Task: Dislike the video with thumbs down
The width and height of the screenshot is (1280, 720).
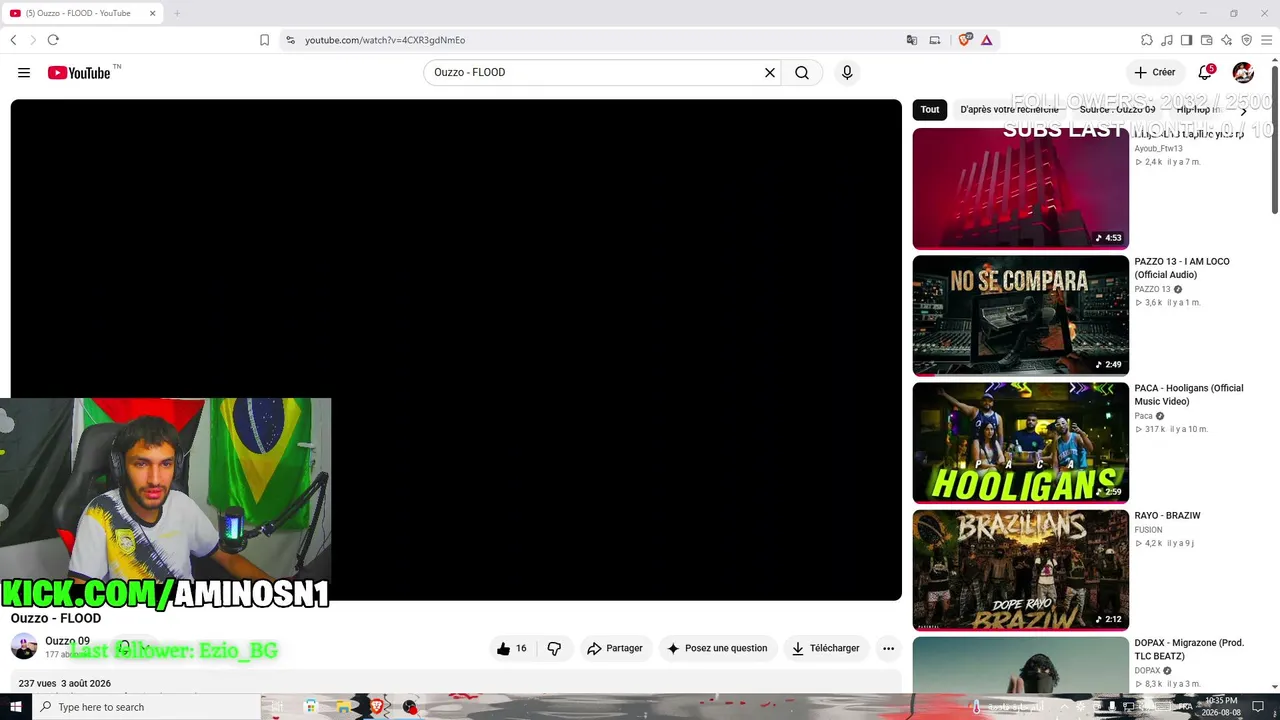Action: coord(554,648)
